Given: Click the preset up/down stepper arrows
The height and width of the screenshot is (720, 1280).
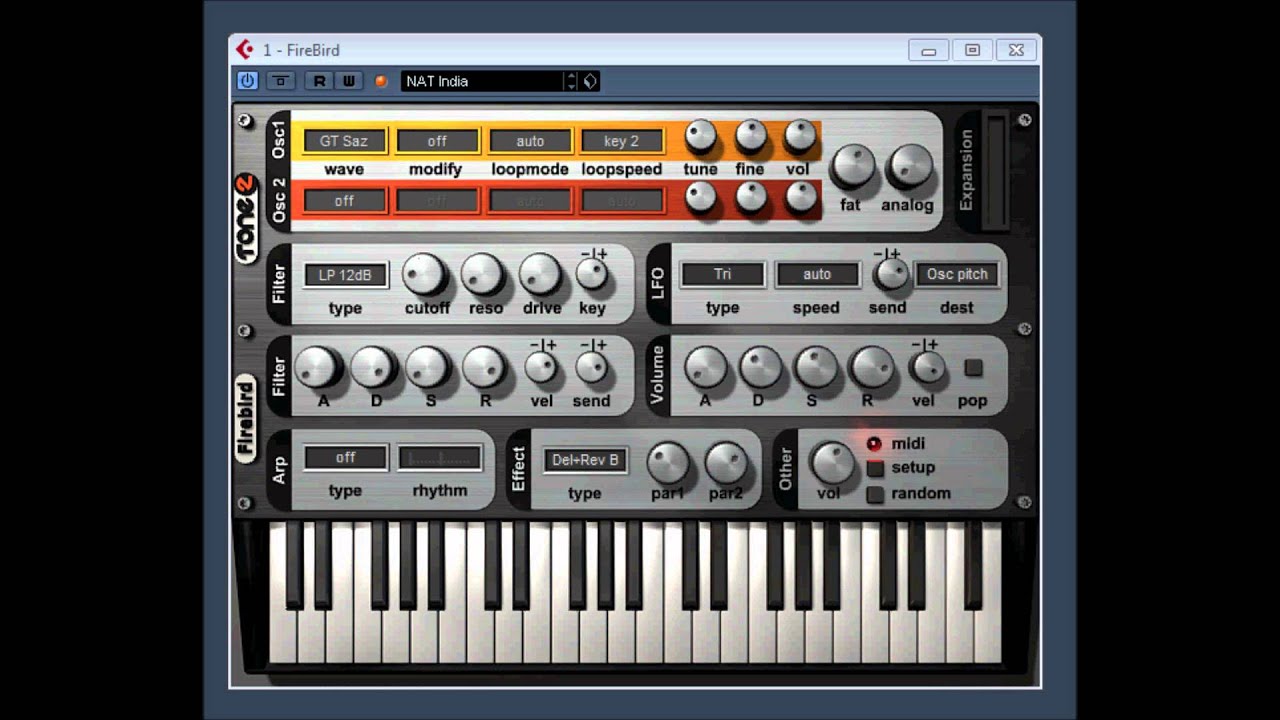Looking at the screenshot, I should (571, 81).
